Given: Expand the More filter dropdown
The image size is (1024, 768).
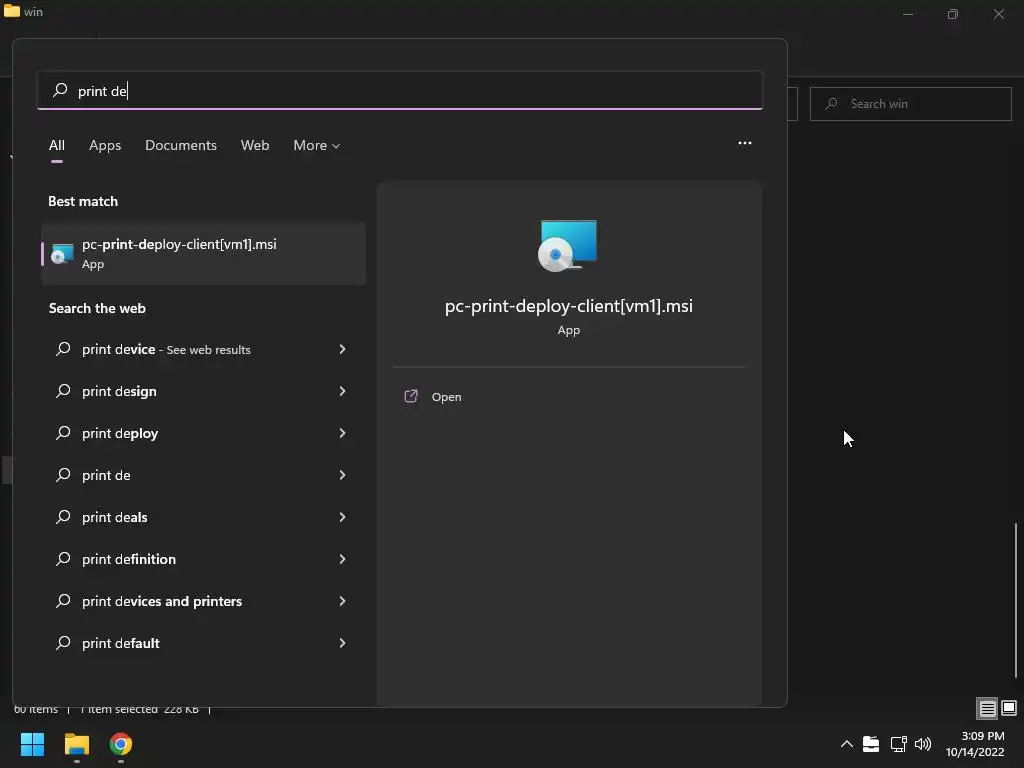Looking at the screenshot, I should pyautogui.click(x=317, y=146).
